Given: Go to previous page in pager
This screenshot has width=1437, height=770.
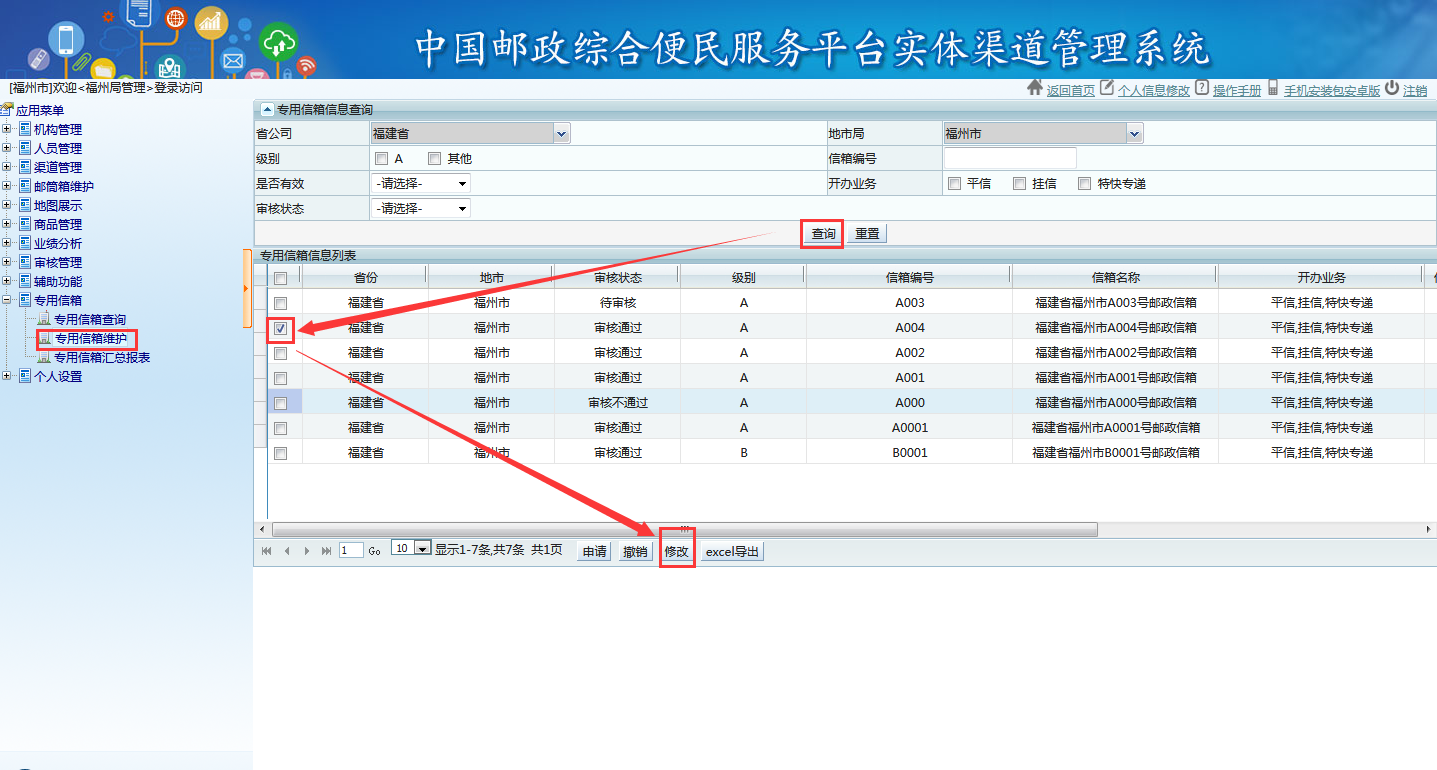Looking at the screenshot, I should (286, 551).
